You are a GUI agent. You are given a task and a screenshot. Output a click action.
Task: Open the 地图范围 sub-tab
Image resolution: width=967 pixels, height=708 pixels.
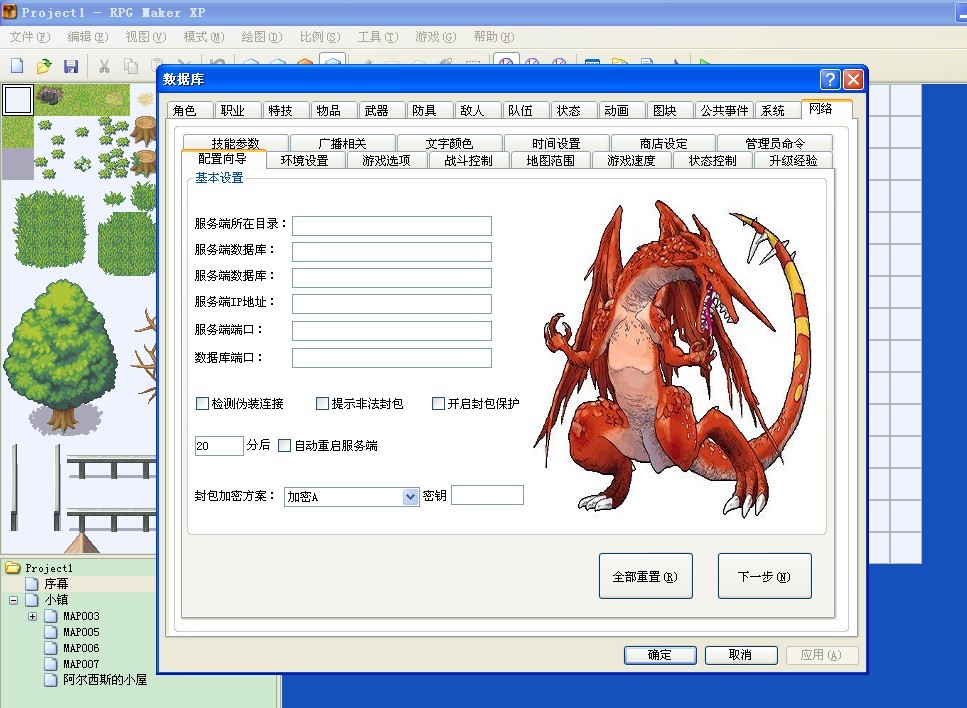click(550, 160)
